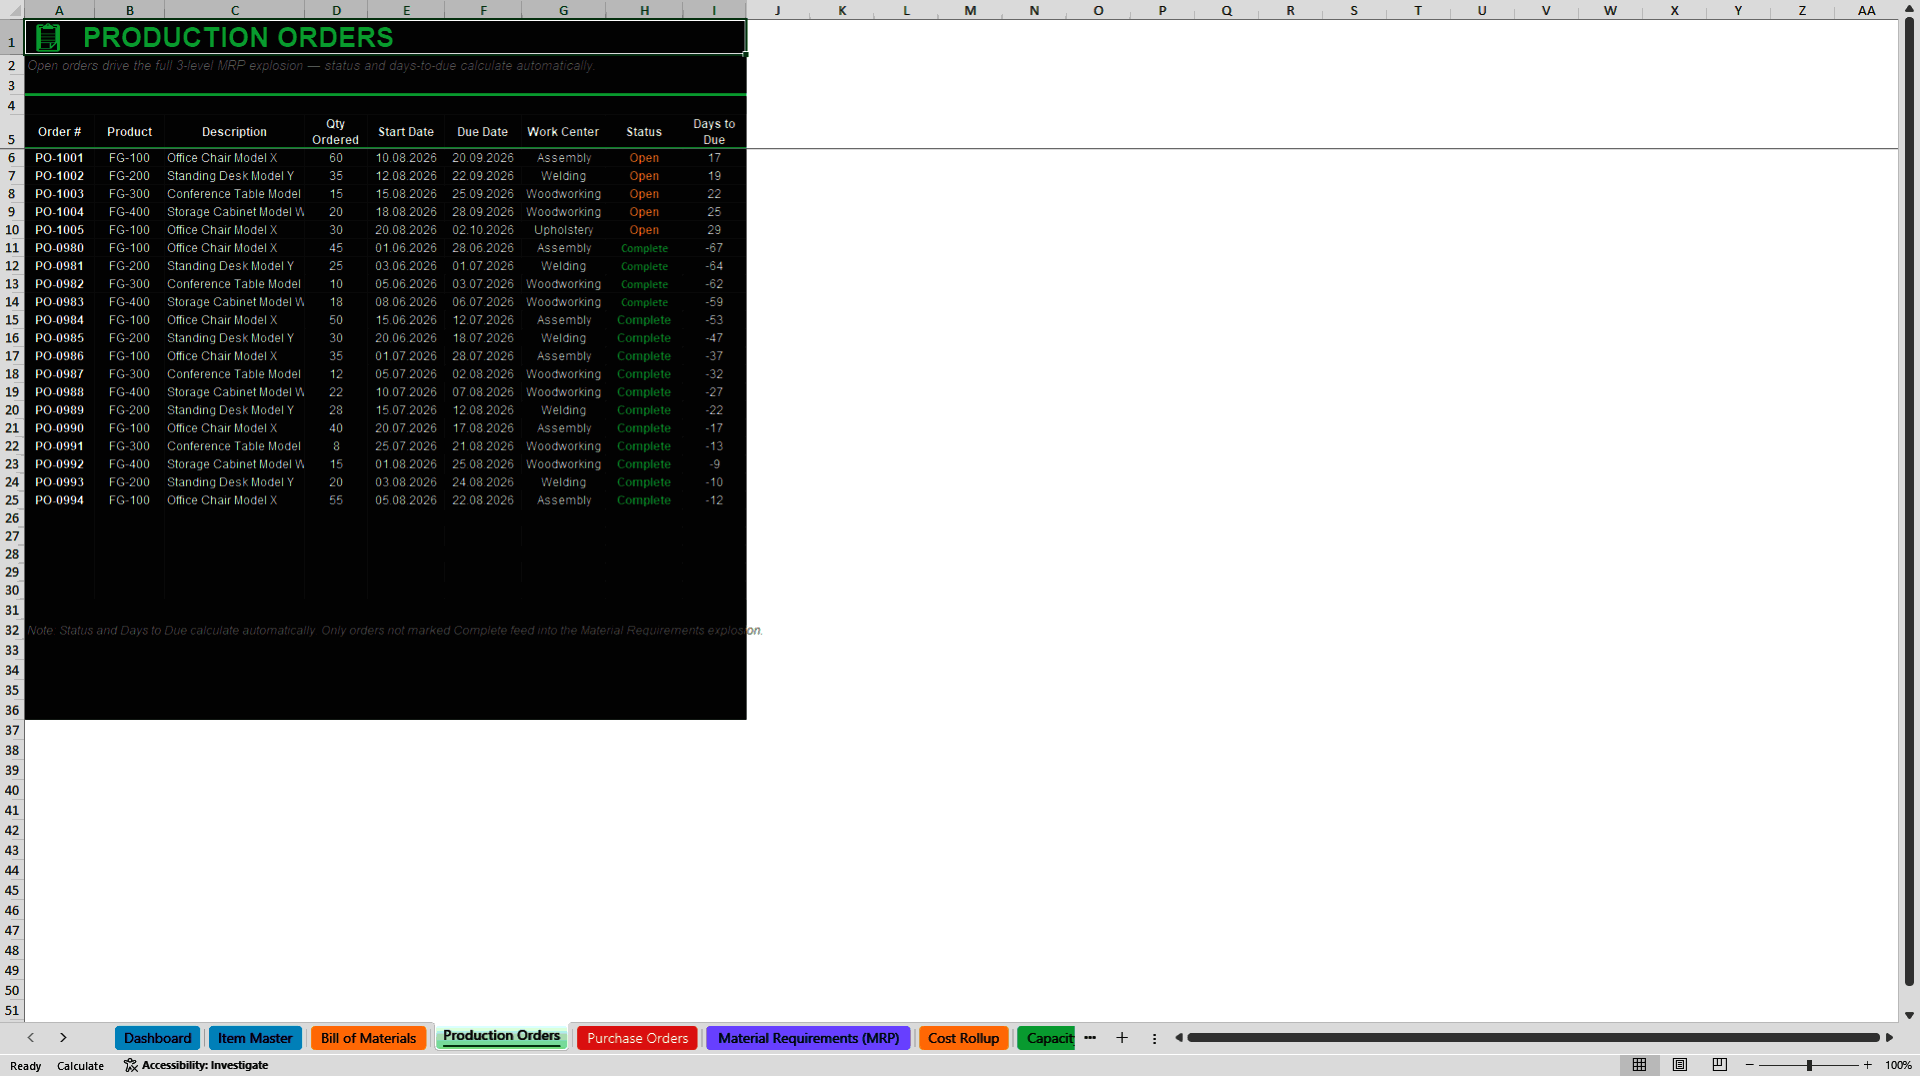The height and width of the screenshot is (1076, 1920).
Task: Click vertical scrollbar down arrow
Action: [1909, 1015]
